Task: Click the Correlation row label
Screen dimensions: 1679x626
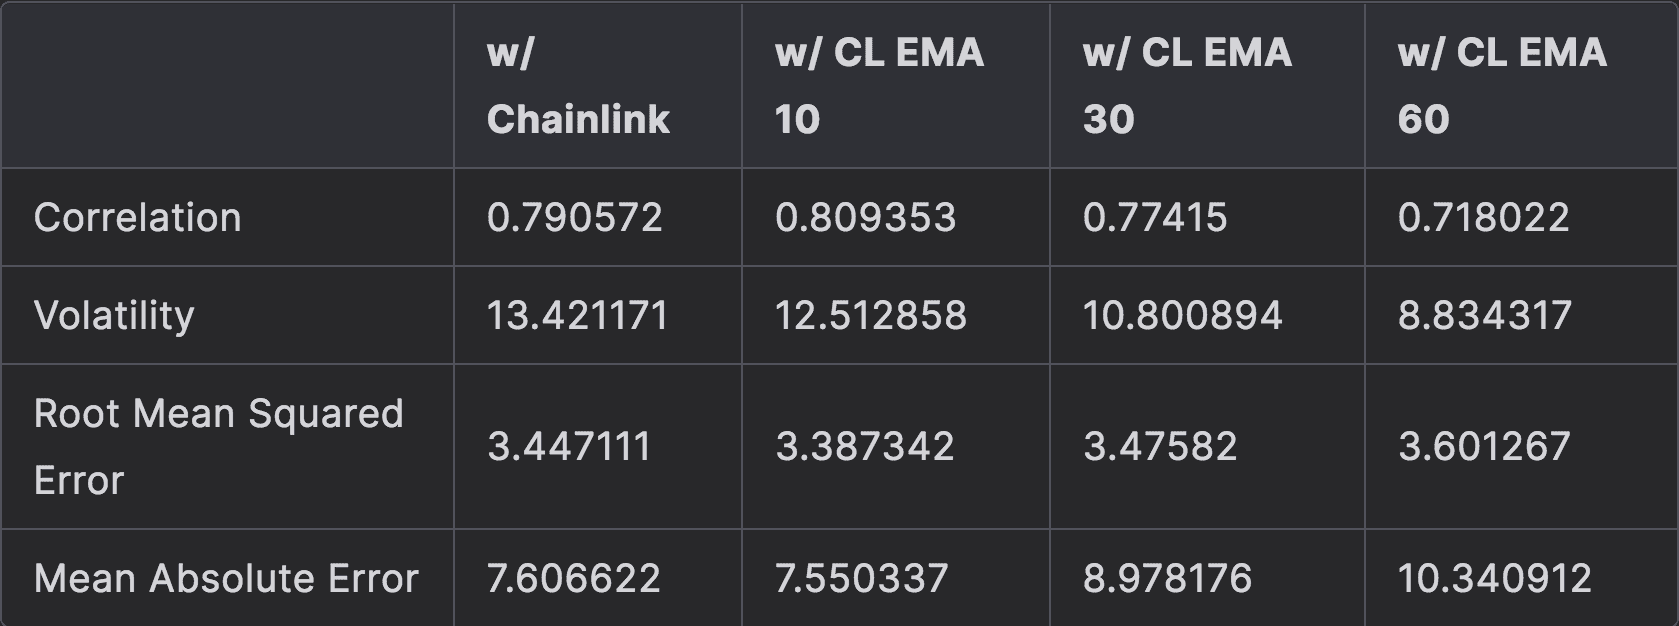Action: point(138,218)
